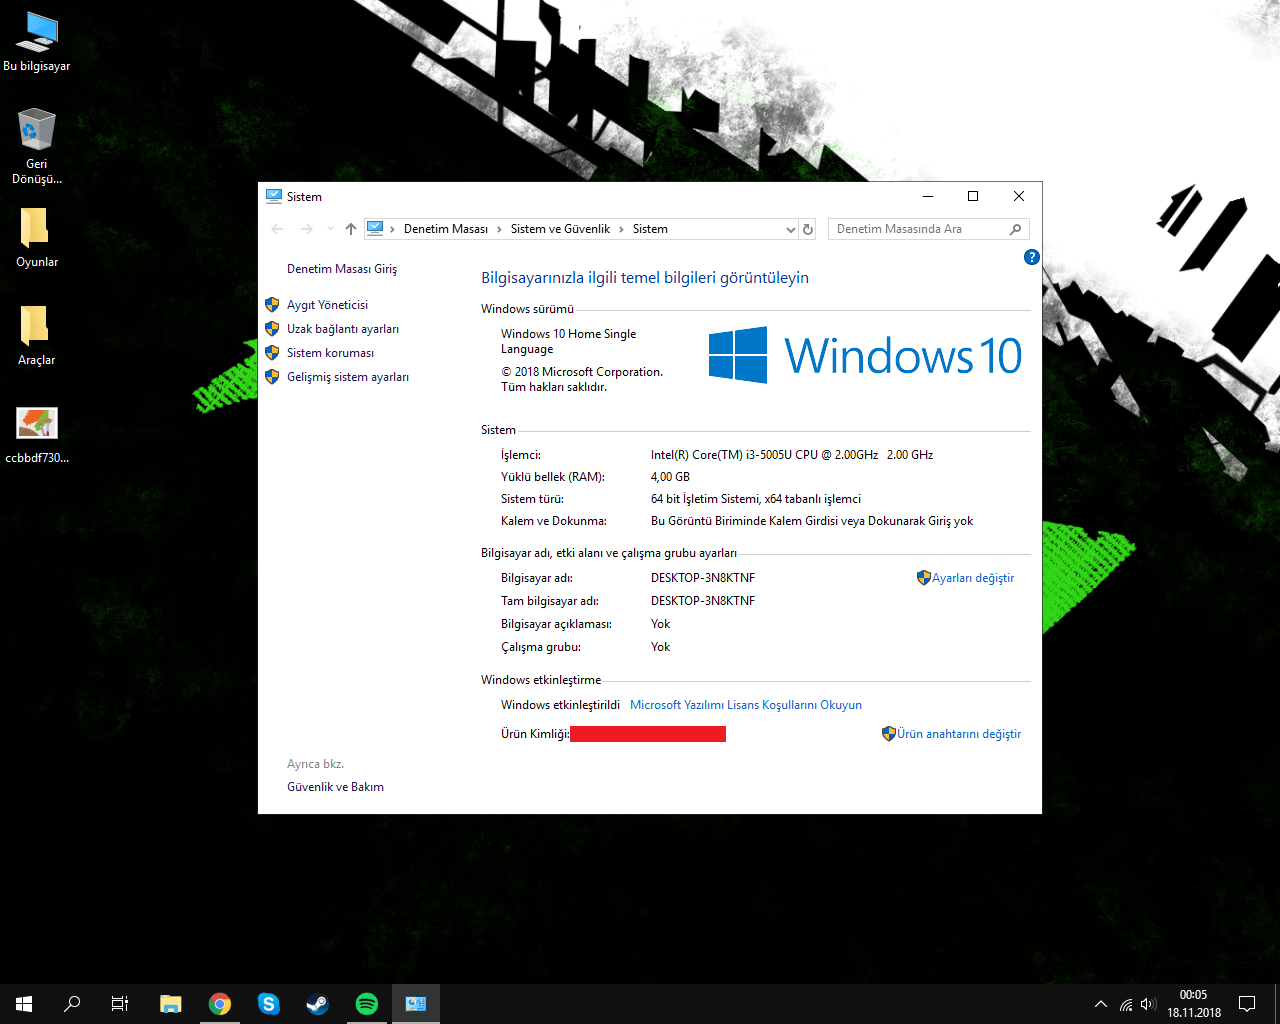Open the Action Center notifications icon
Image resolution: width=1280 pixels, height=1024 pixels.
pyautogui.click(x=1247, y=1004)
